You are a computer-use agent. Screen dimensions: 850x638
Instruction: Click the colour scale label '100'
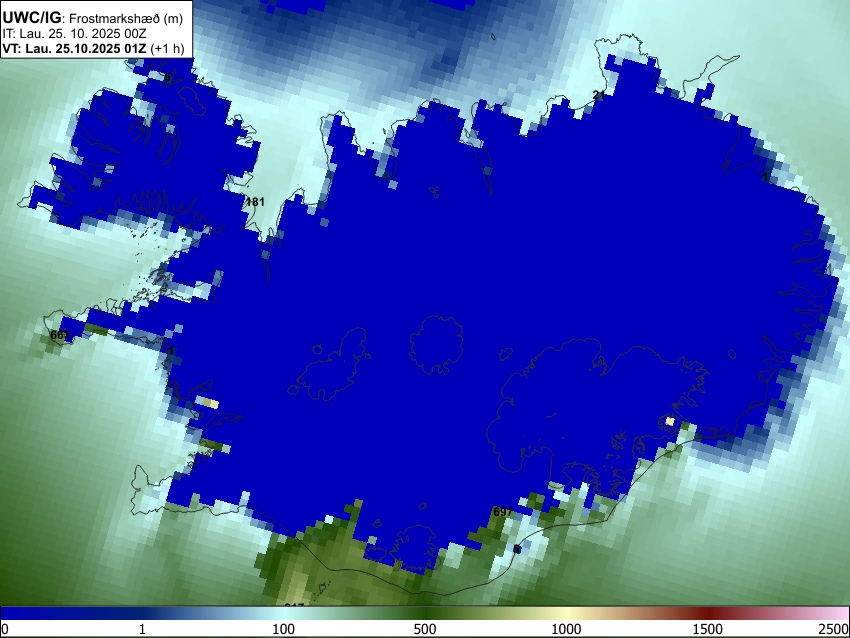(x=284, y=629)
